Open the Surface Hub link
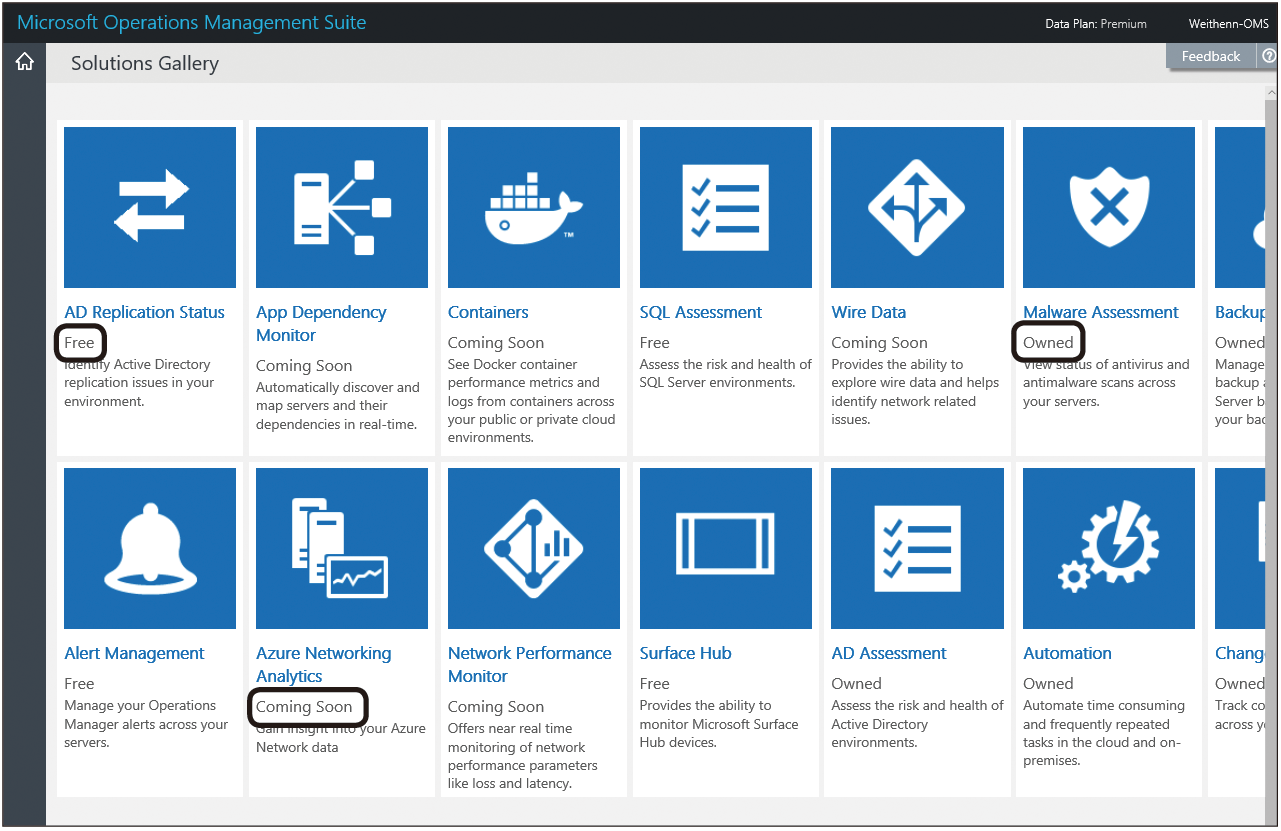Viewport: 1281px width, 831px height. click(686, 653)
